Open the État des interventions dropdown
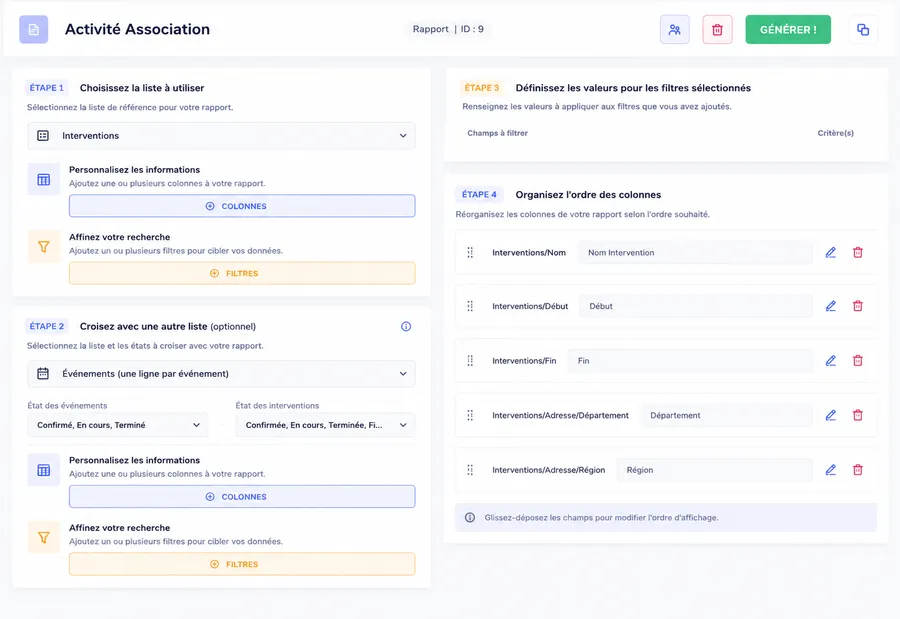The width and height of the screenshot is (900, 619). 325,425
